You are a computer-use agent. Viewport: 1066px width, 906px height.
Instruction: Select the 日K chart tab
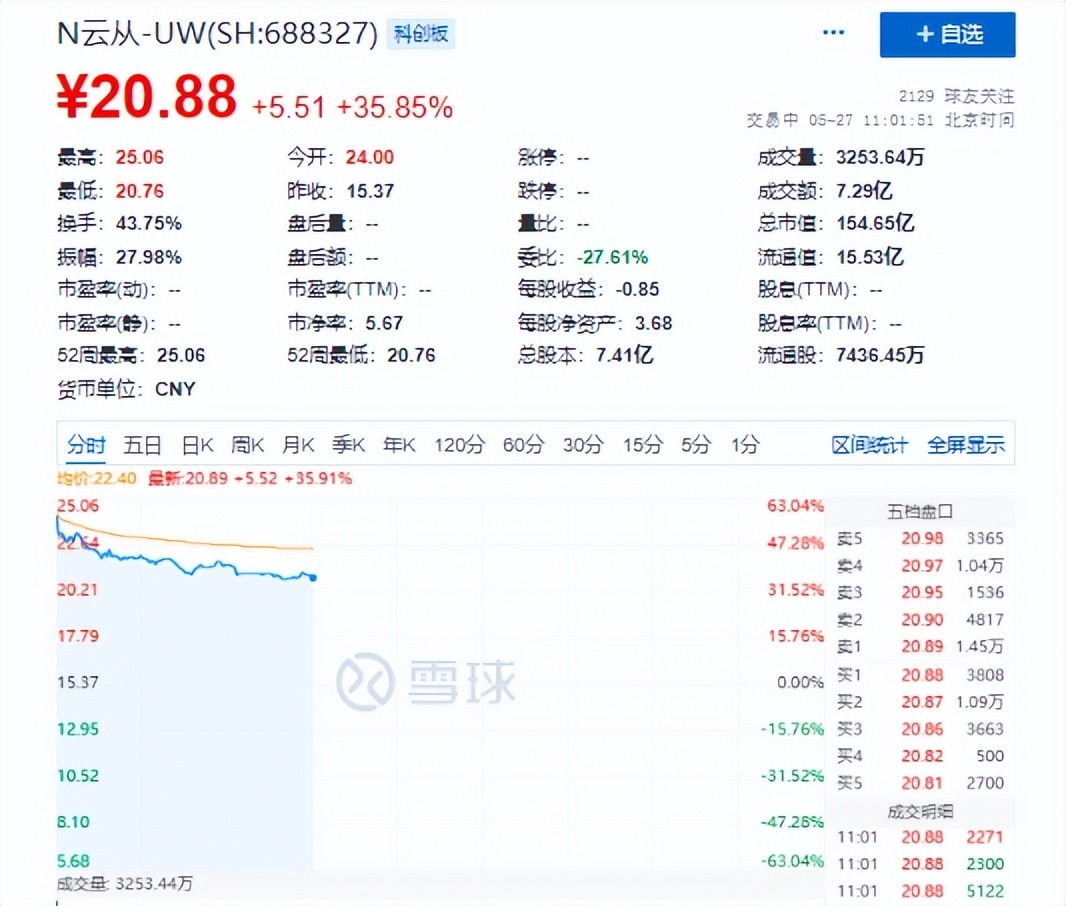198,445
